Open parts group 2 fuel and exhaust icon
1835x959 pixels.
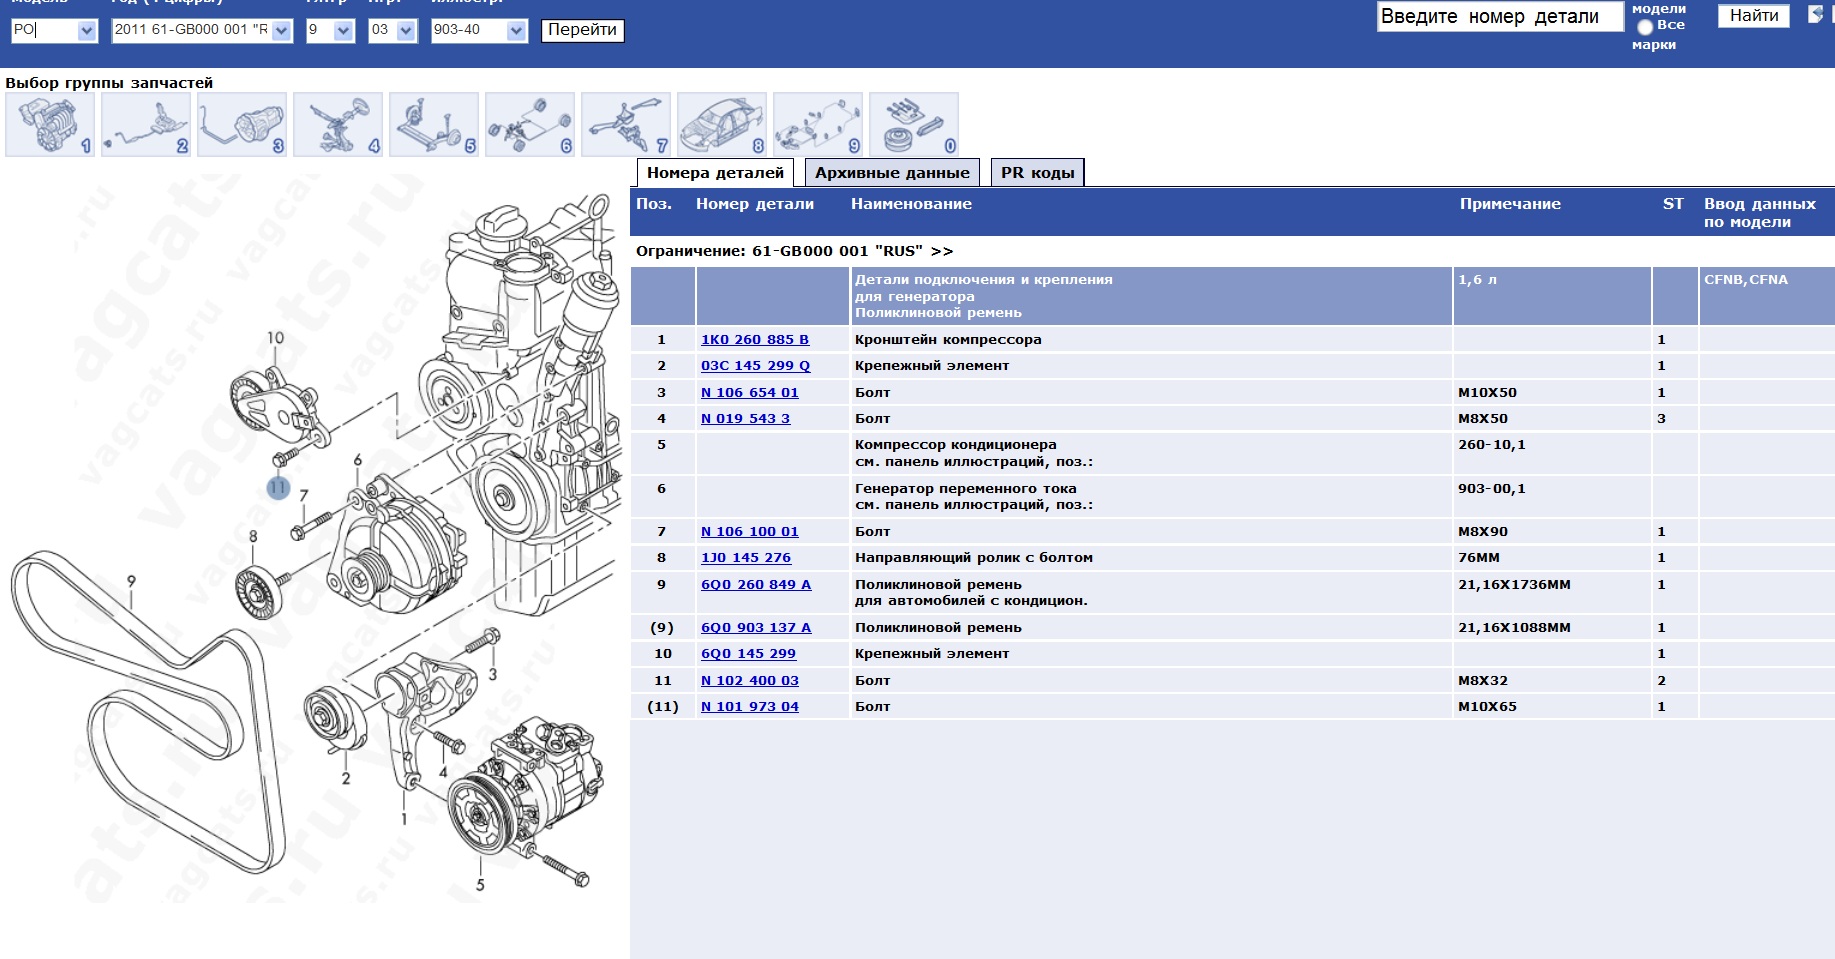pos(146,124)
